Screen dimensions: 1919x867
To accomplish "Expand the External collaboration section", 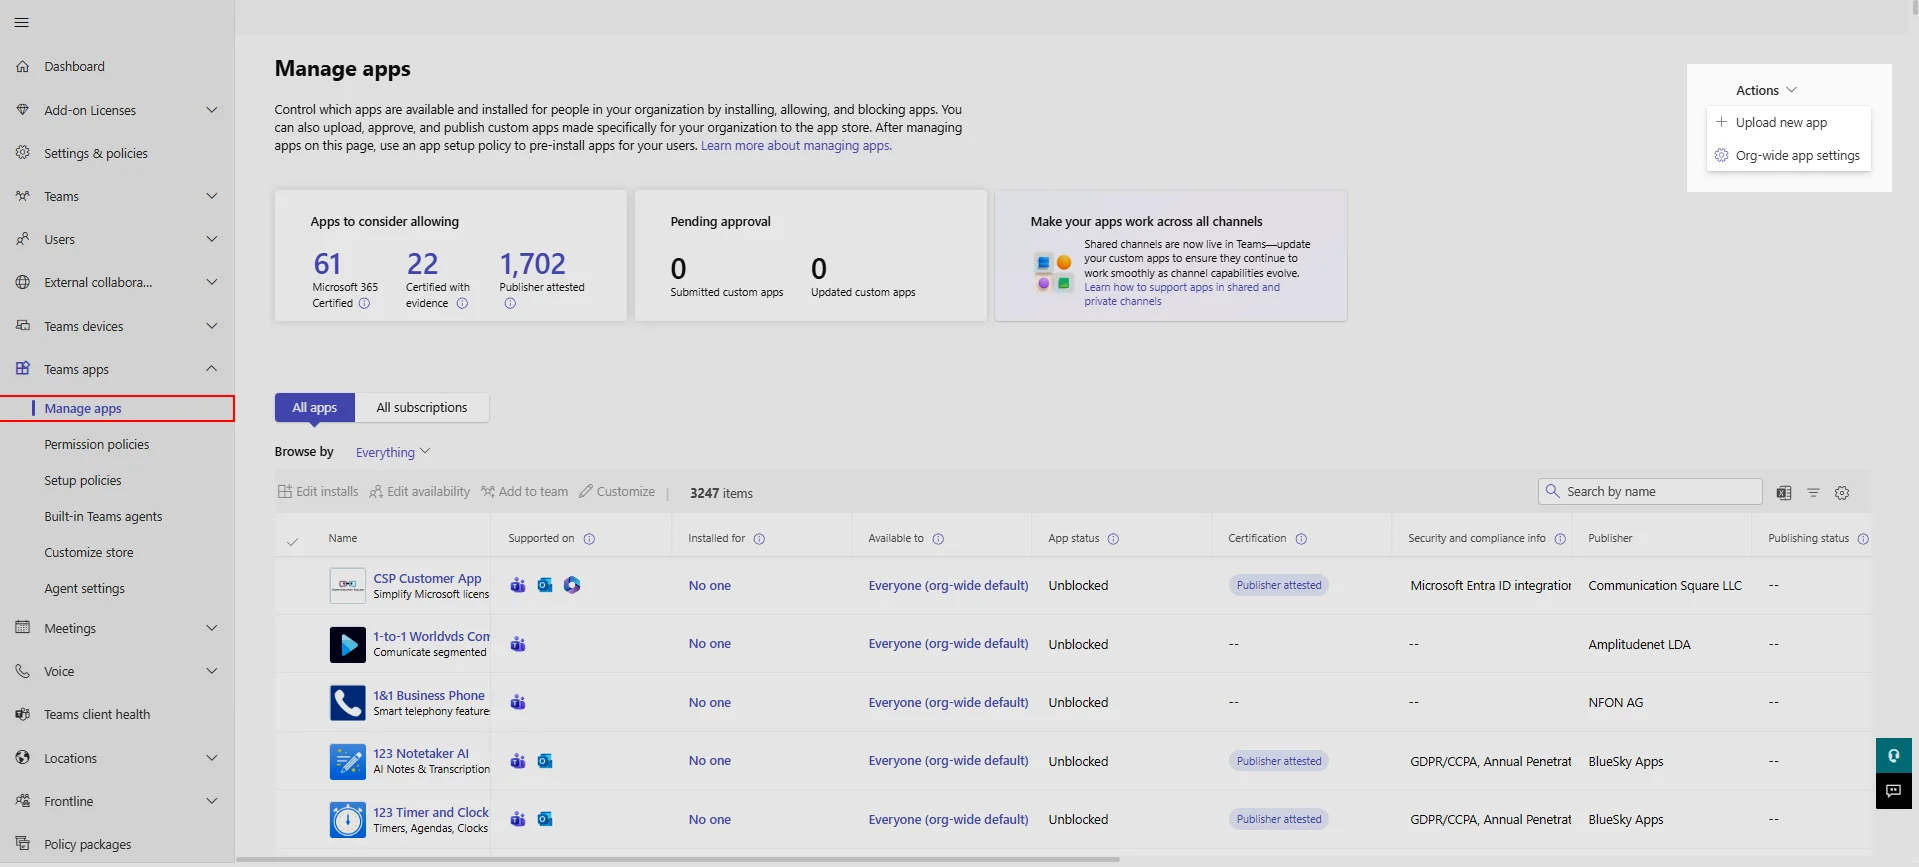I will click(x=211, y=282).
